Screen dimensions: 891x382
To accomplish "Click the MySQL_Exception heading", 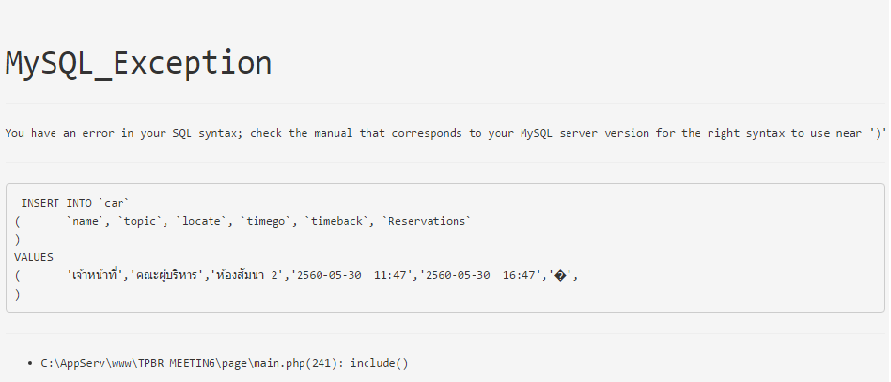I will 138,63.
